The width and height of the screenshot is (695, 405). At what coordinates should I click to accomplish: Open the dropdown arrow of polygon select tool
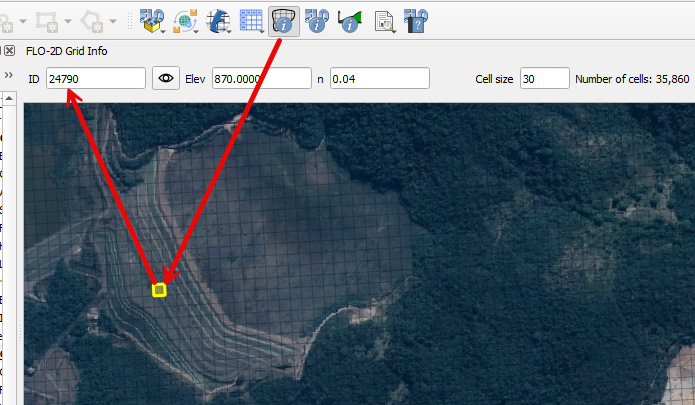[114, 20]
